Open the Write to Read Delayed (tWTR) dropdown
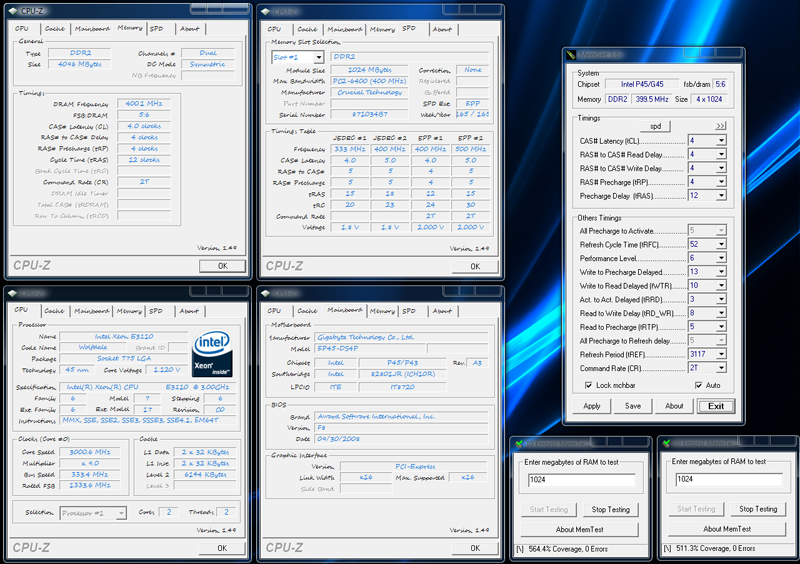The height and width of the screenshot is (564, 800). click(x=721, y=286)
